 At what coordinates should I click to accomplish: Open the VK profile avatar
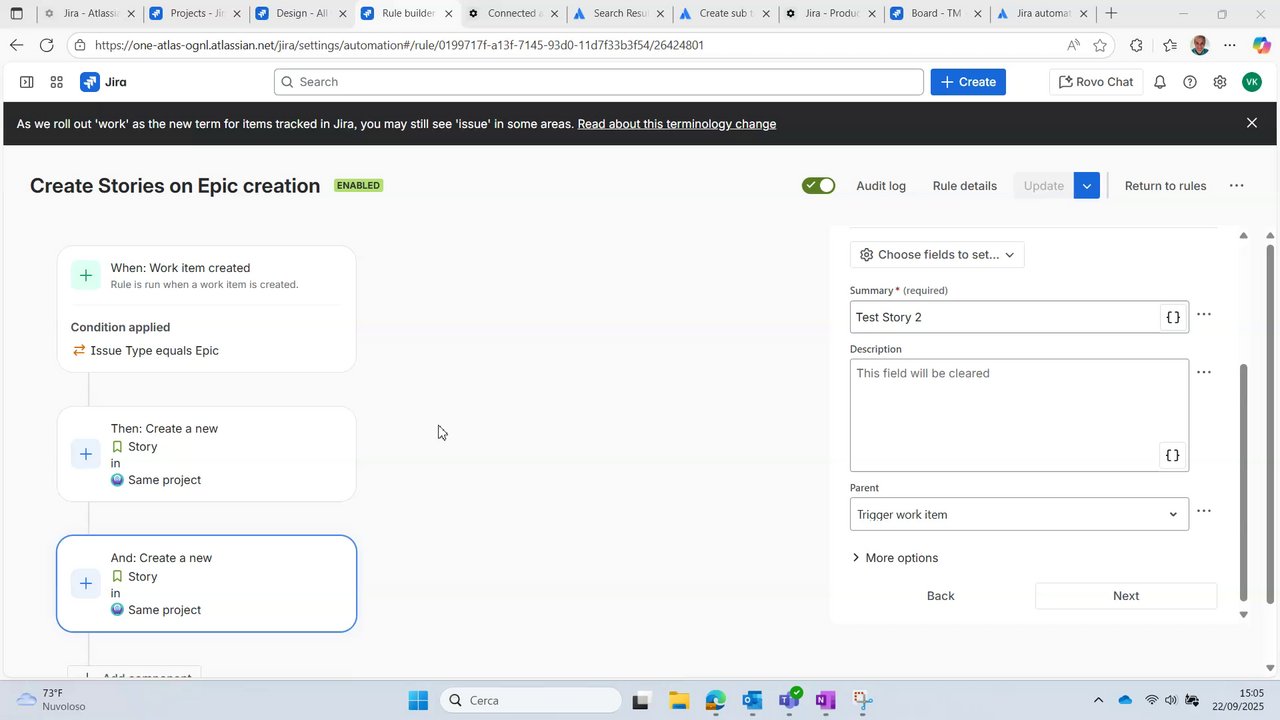(x=1252, y=82)
